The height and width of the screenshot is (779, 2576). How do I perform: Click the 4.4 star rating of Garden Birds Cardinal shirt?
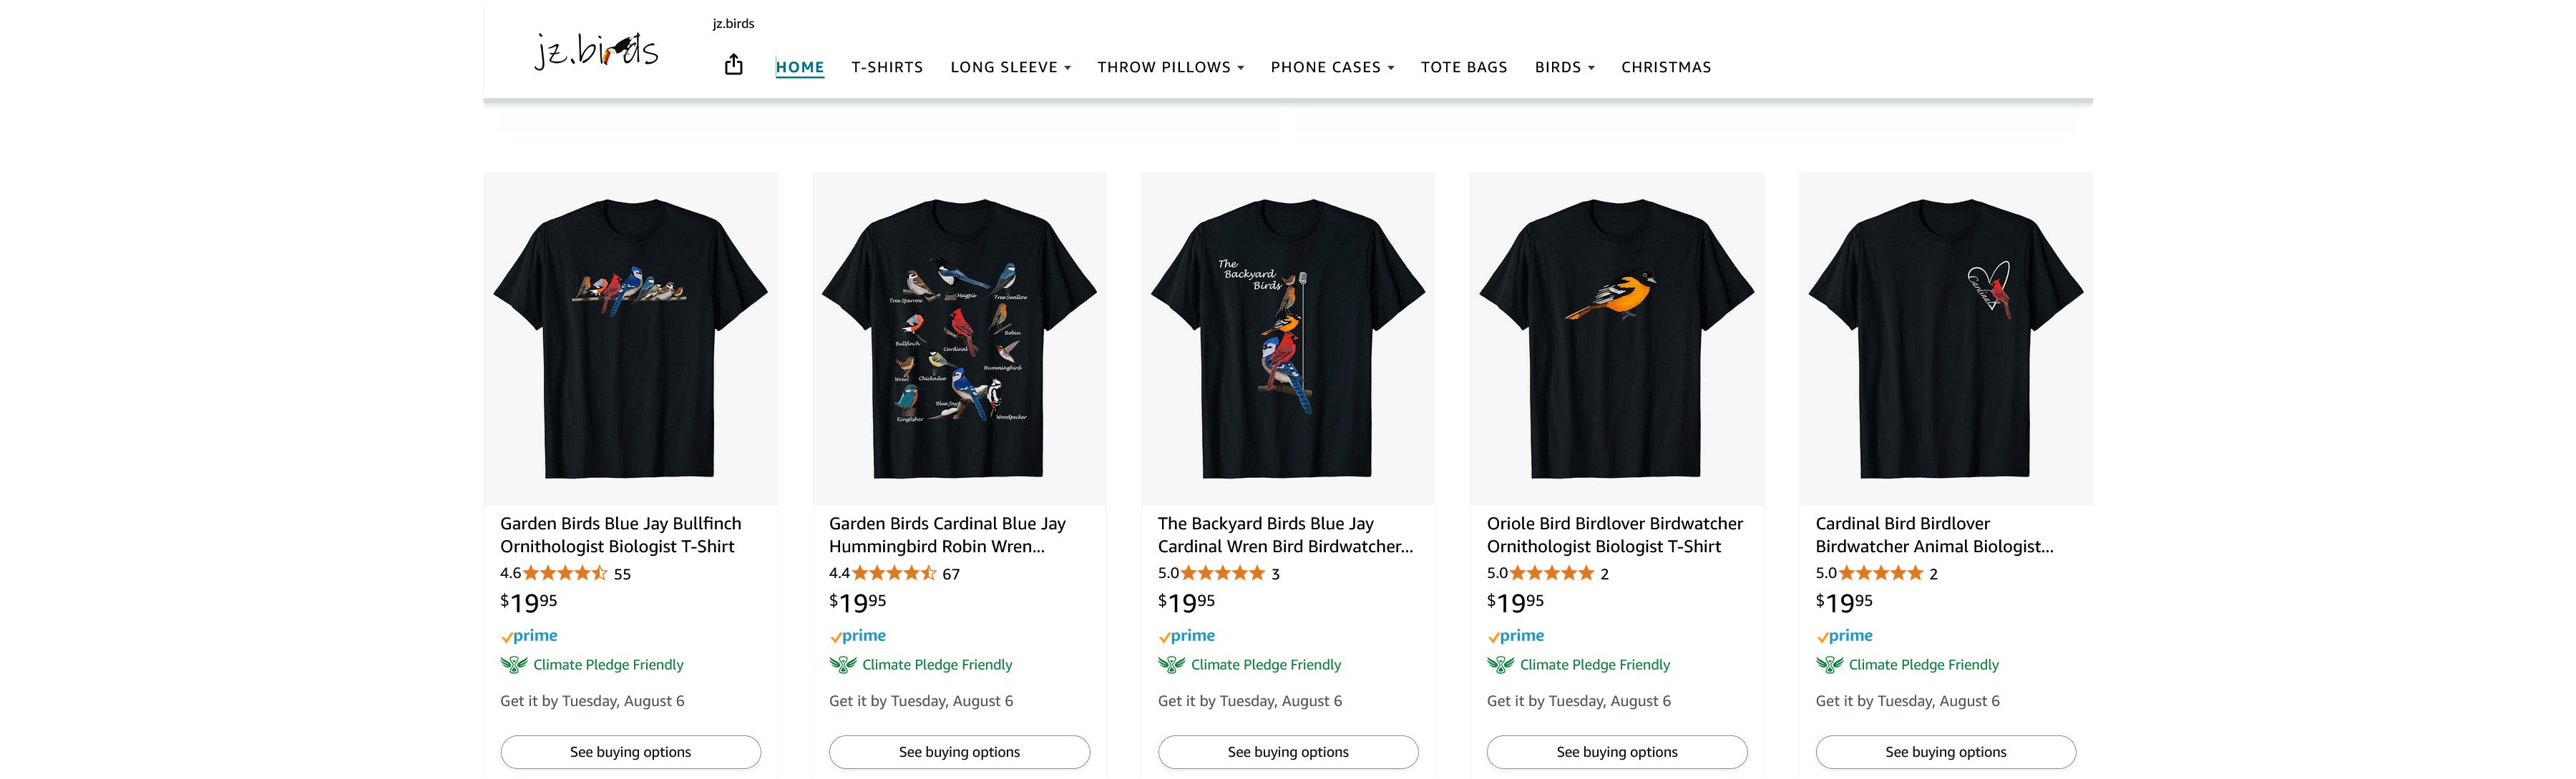[x=893, y=573]
